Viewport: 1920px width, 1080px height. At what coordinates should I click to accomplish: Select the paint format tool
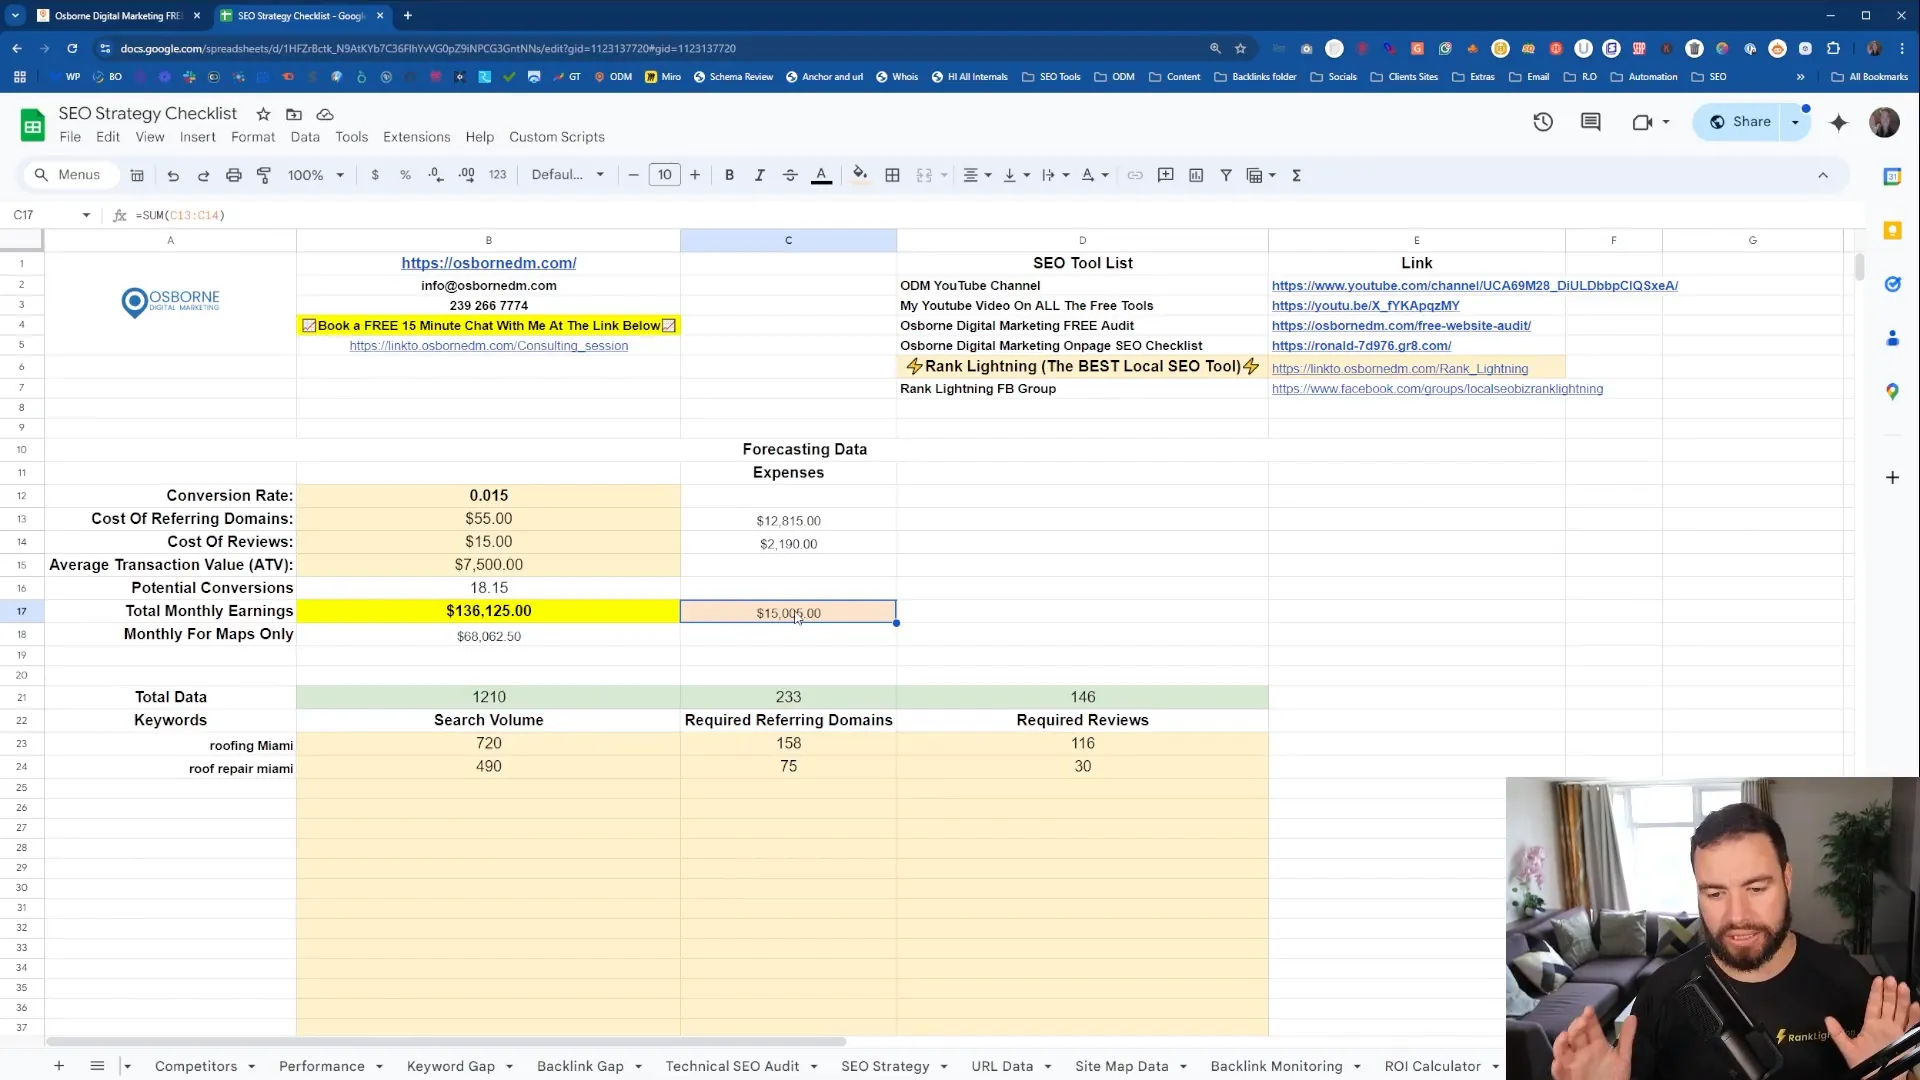[264, 175]
